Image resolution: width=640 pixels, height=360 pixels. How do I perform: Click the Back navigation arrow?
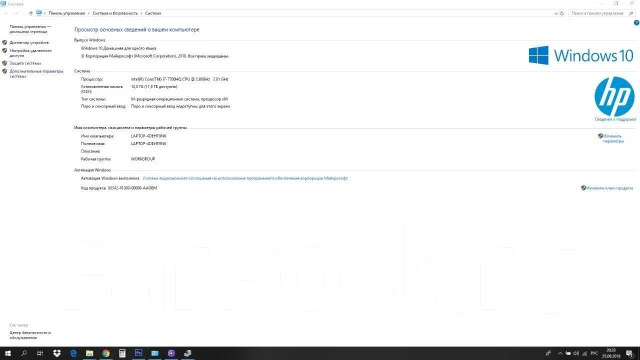pyautogui.click(x=6, y=13)
